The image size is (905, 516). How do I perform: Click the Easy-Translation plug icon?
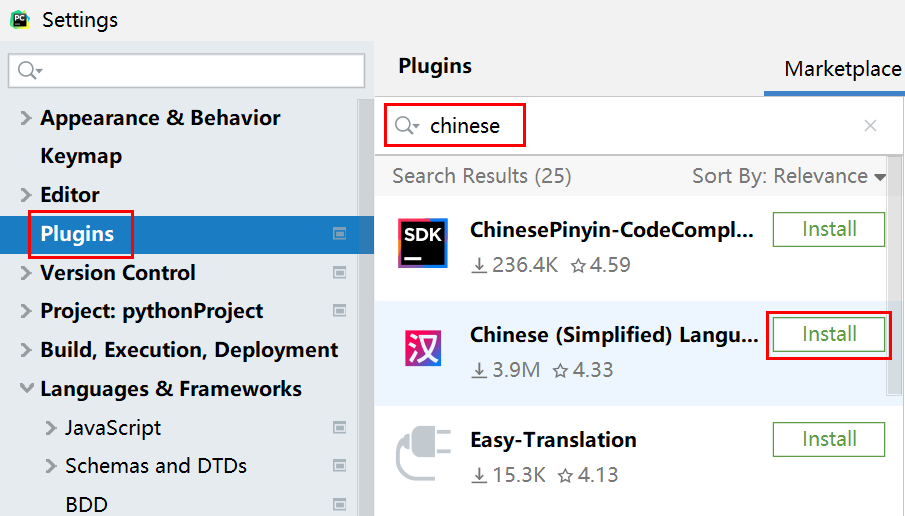[x=423, y=454]
